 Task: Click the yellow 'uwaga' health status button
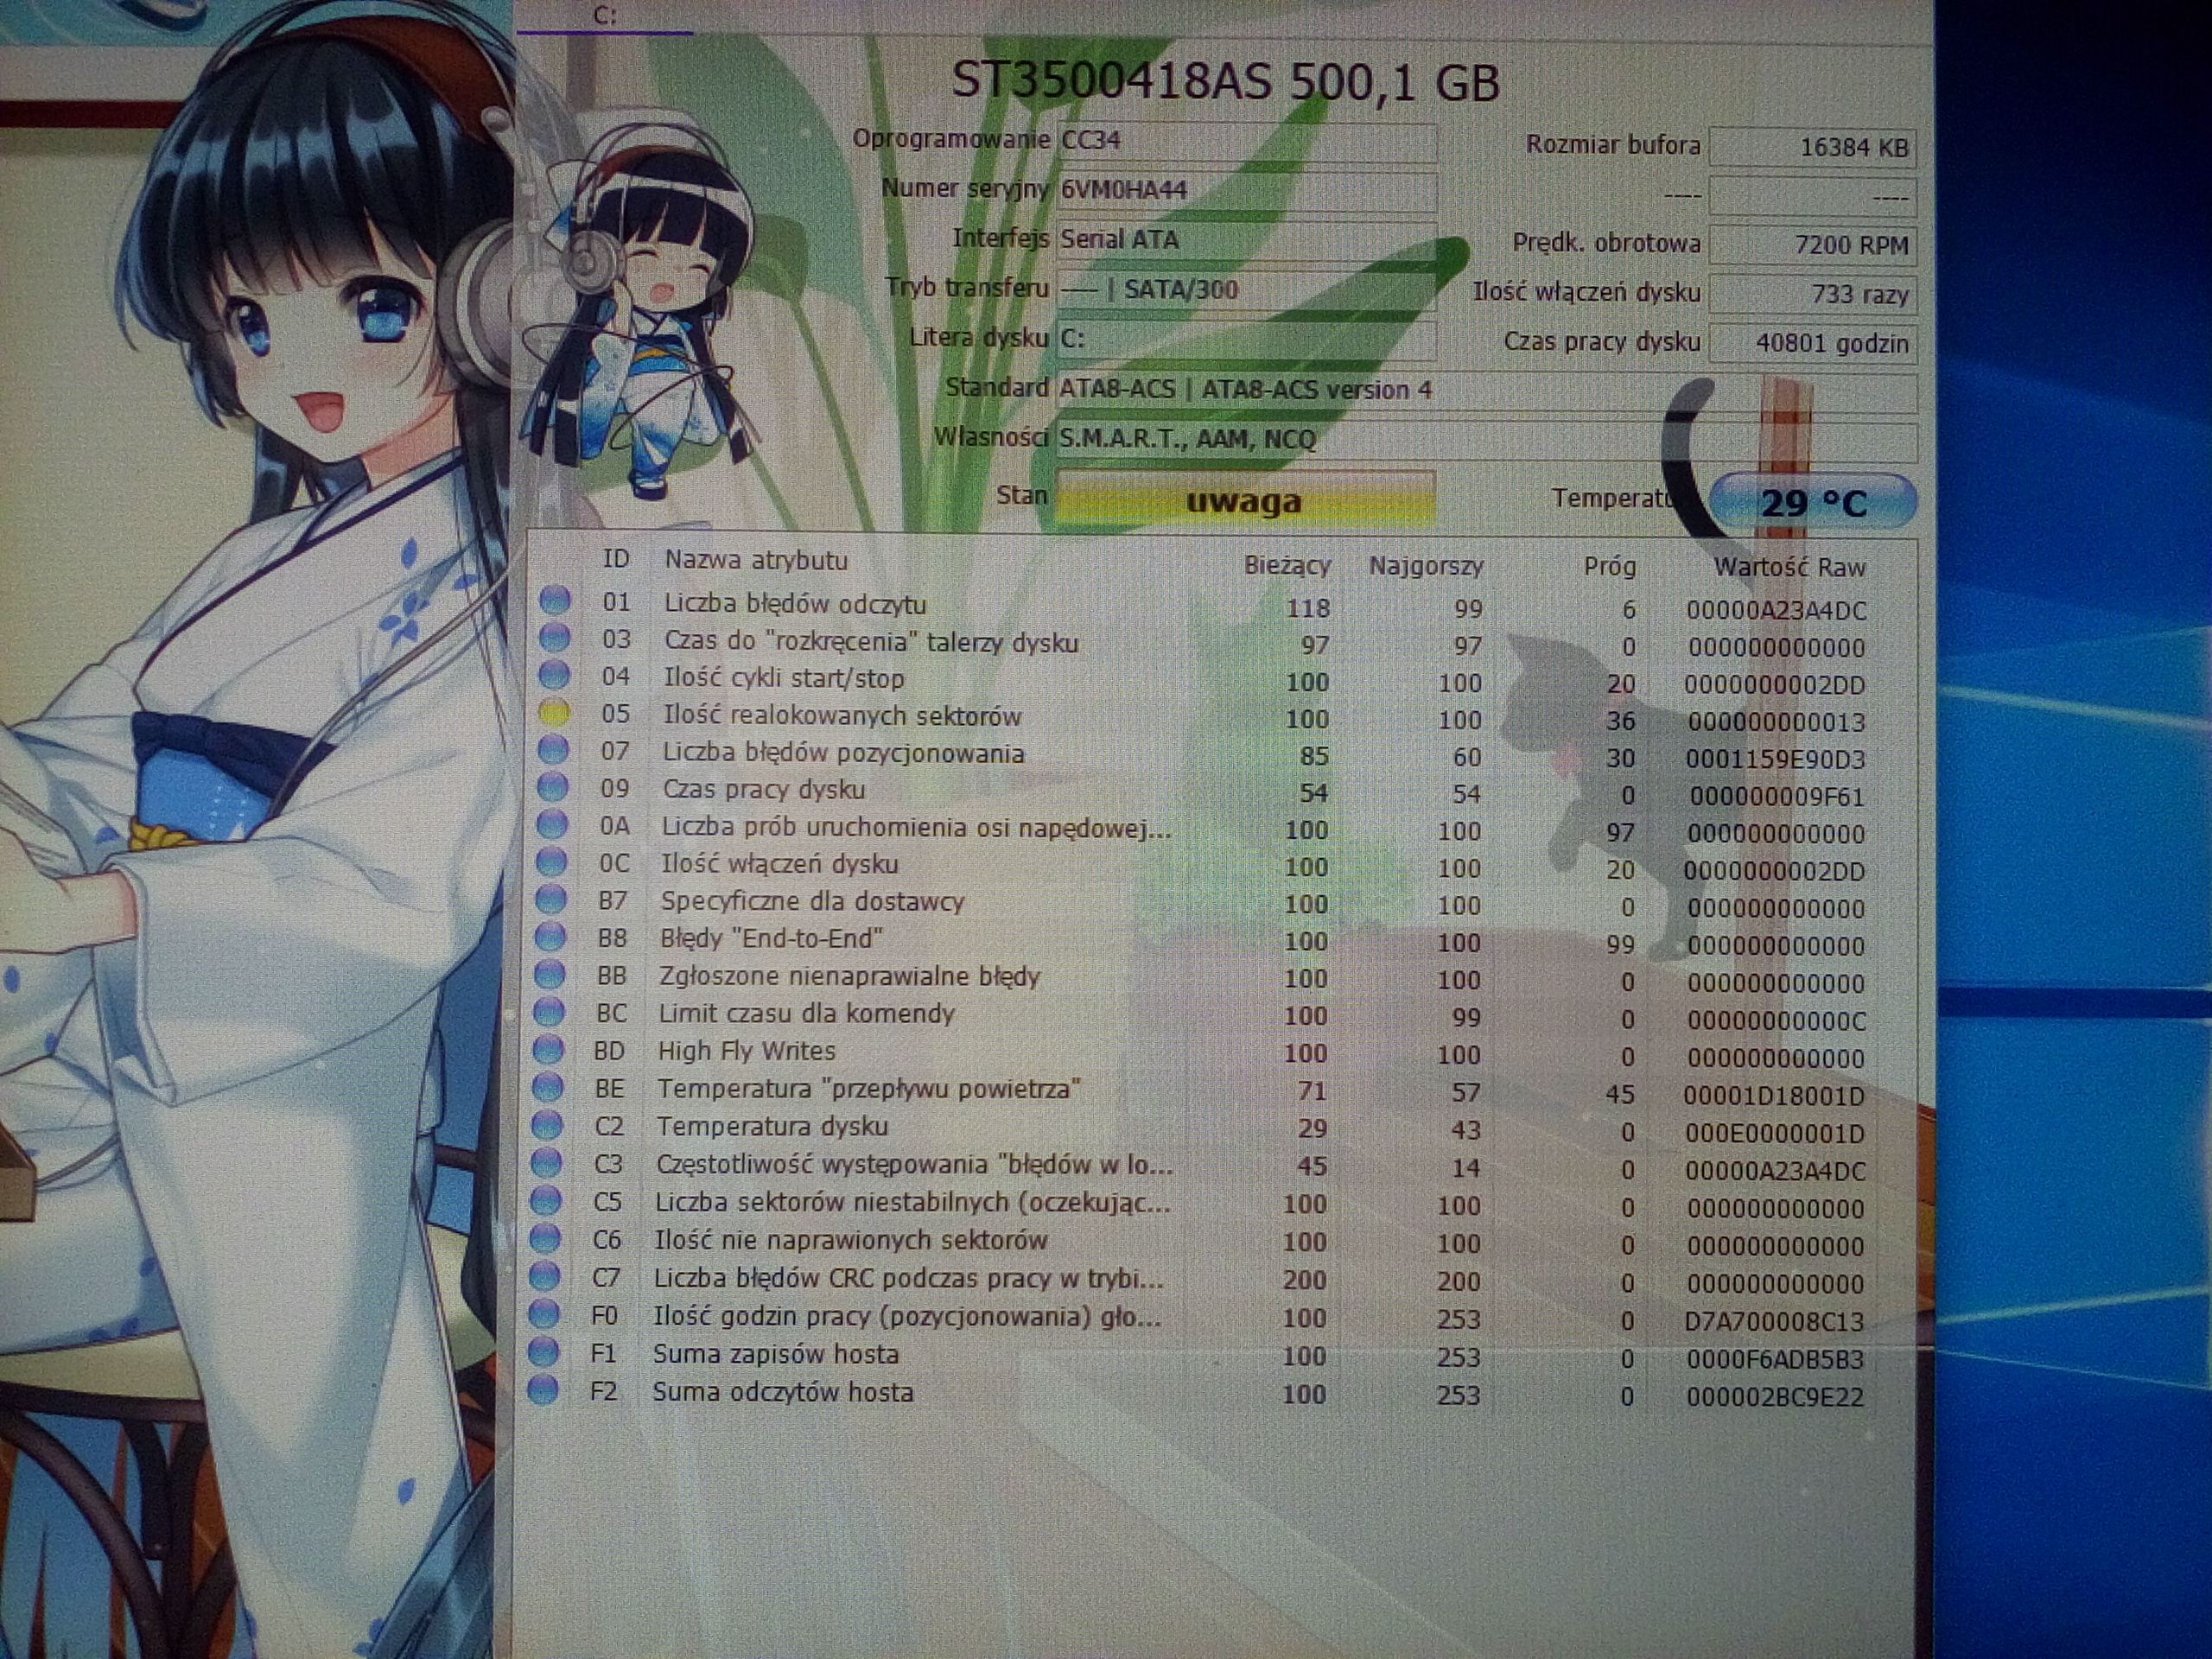coord(1246,500)
